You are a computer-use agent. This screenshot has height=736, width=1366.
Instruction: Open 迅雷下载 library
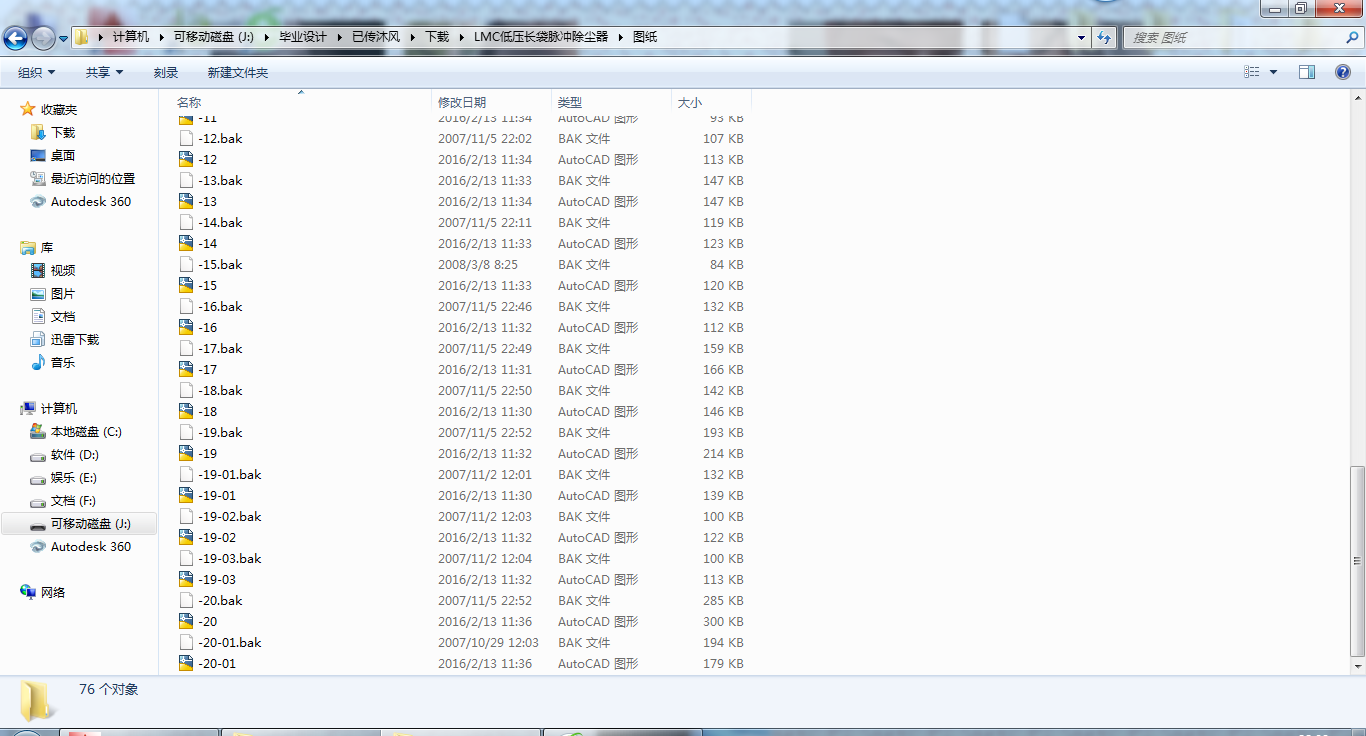[75, 340]
